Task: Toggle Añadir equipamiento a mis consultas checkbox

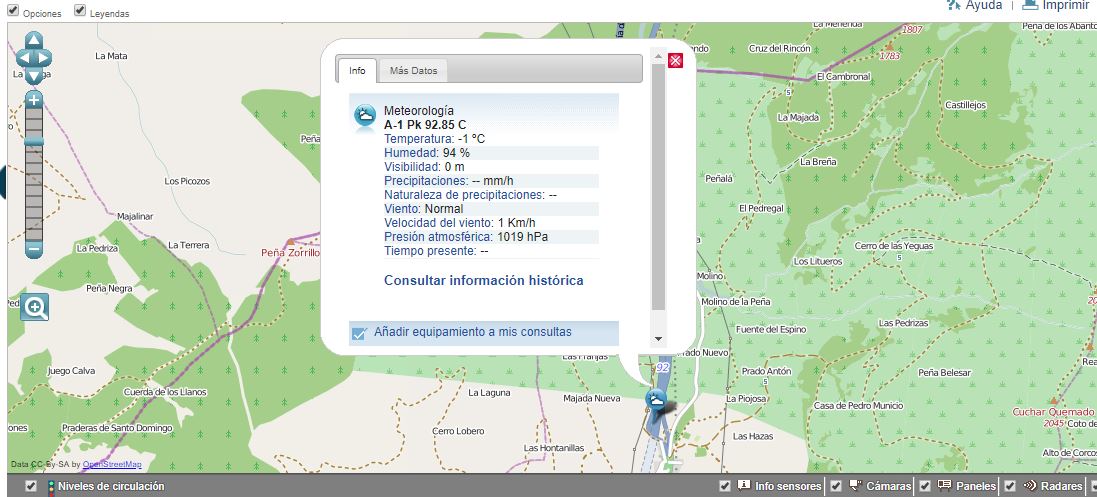Action: click(360, 333)
